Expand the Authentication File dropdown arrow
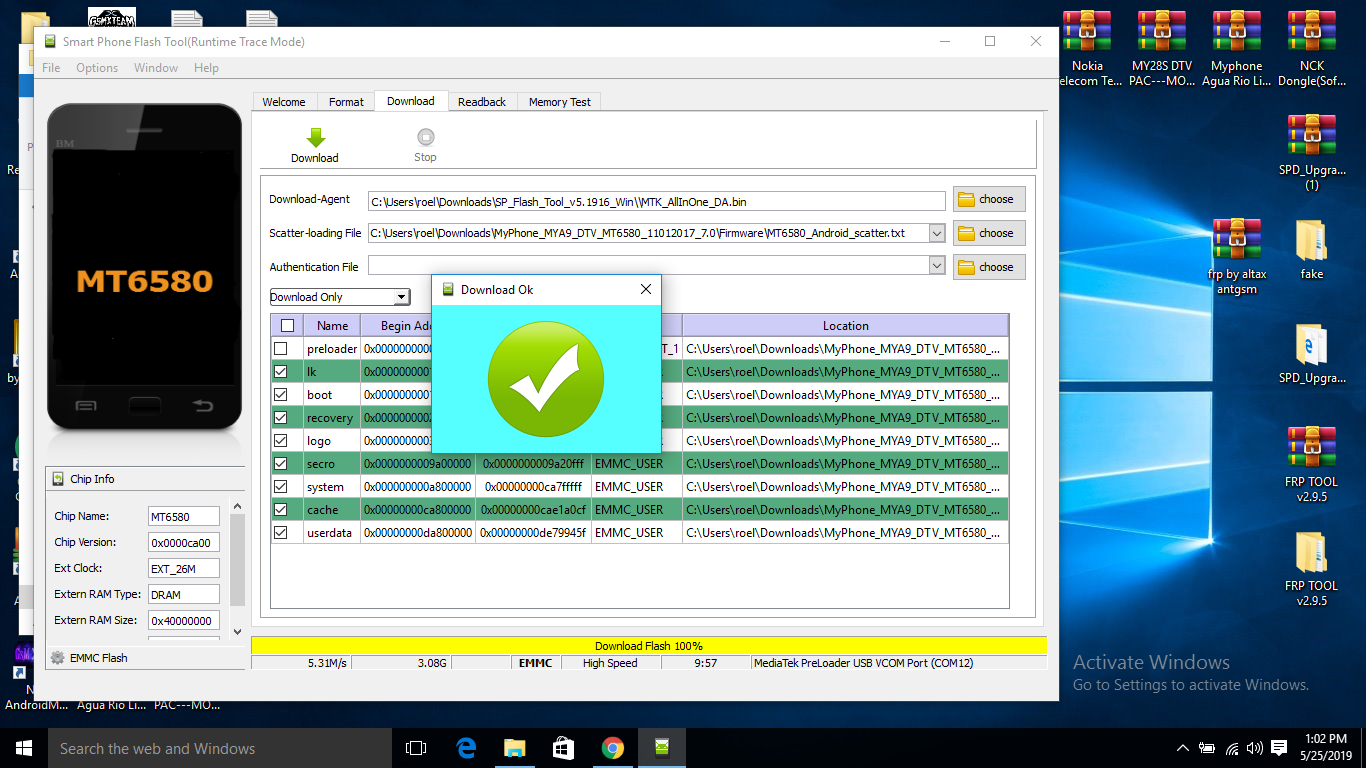This screenshot has width=1366, height=768. point(937,267)
